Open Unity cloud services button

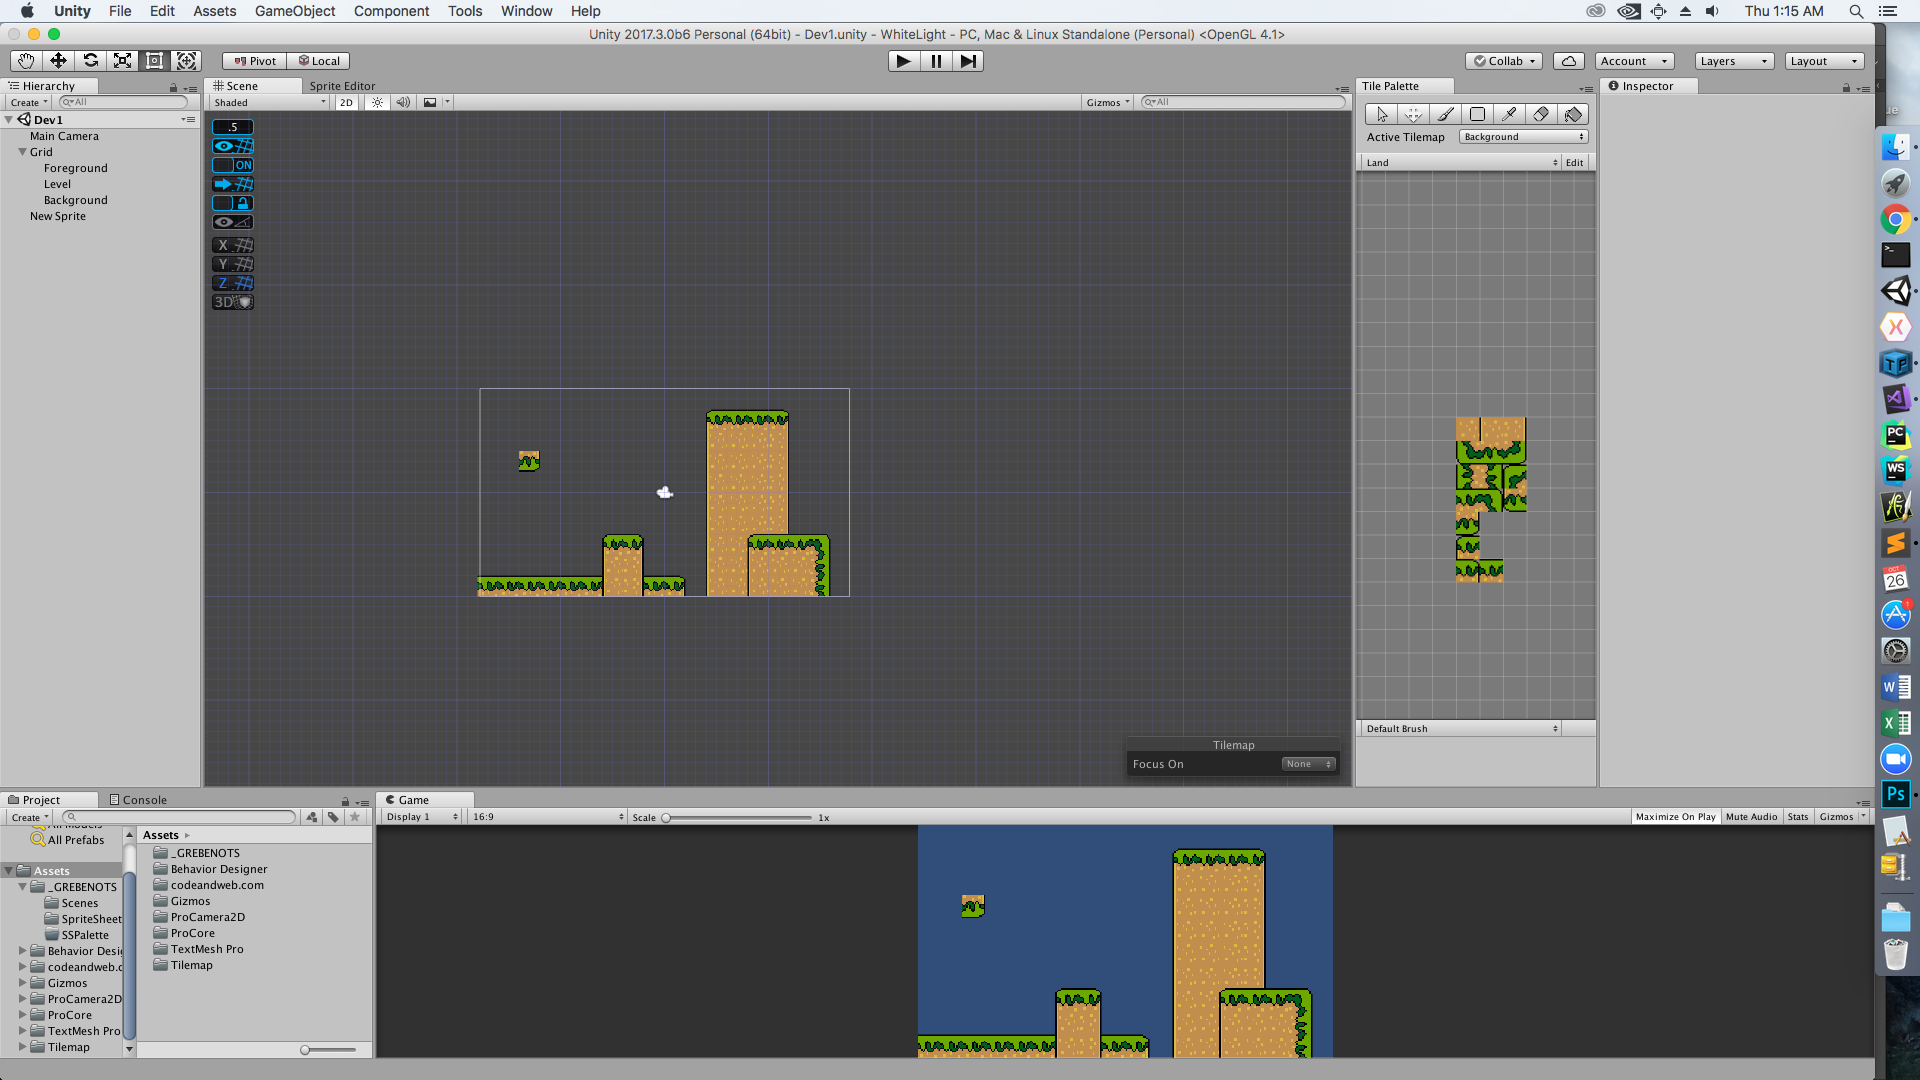(1569, 61)
